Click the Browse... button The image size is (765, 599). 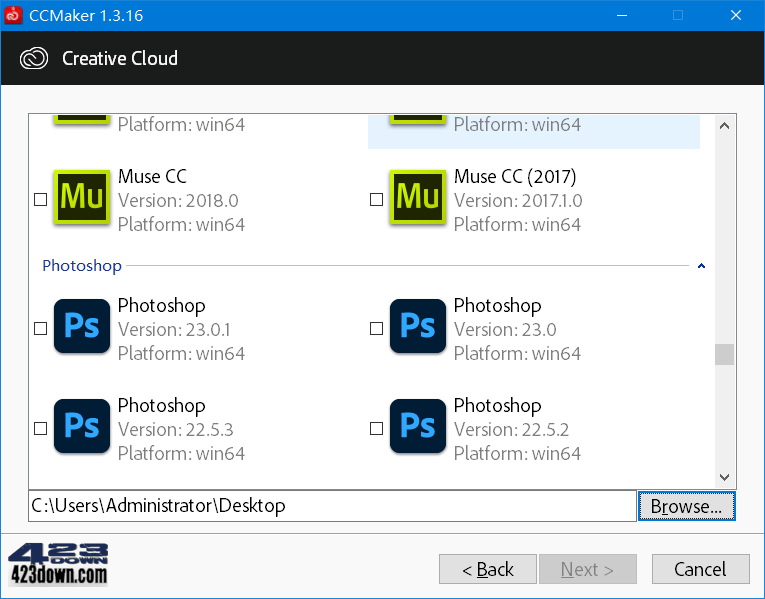point(686,506)
